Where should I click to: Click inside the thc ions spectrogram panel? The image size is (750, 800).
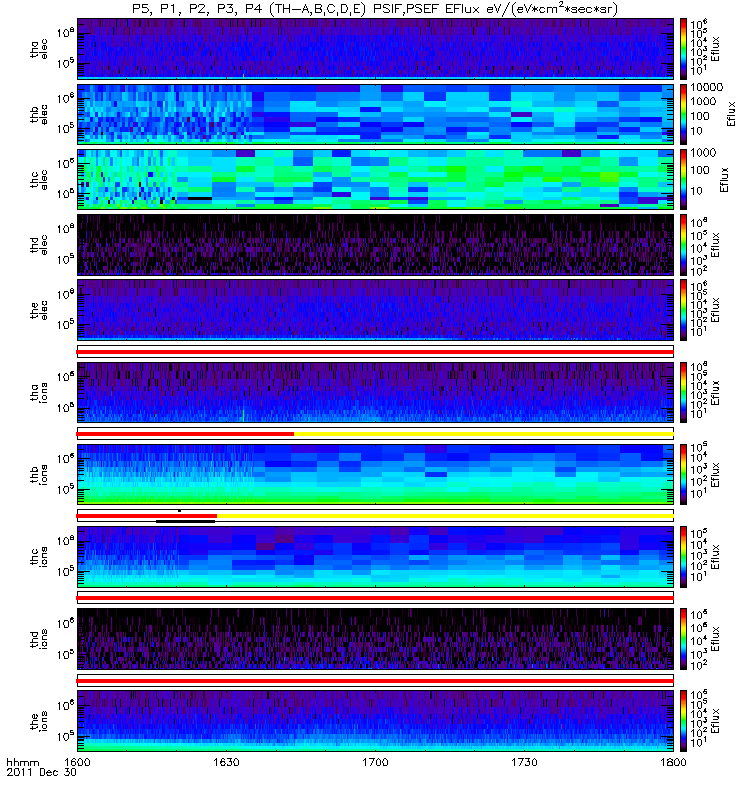tap(375, 557)
